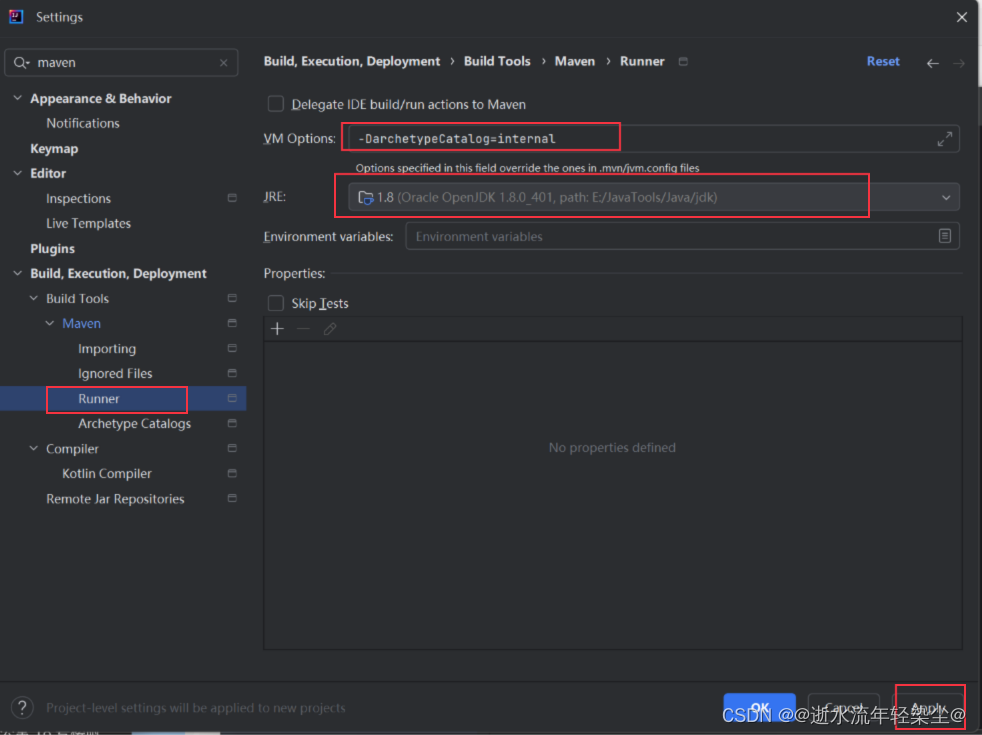The width and height of the screenshot is (982, 735).
Task: Click project-level icon beside Compiler
Action: click(232, 448)
